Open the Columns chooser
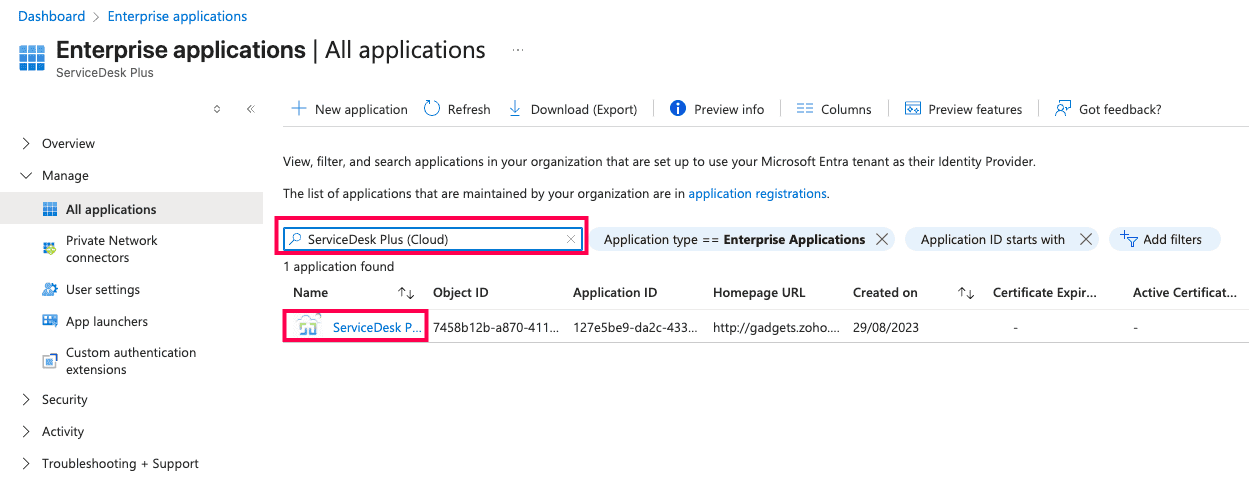1249x491 pixels. pyautogui.click(x=834, y=109)
